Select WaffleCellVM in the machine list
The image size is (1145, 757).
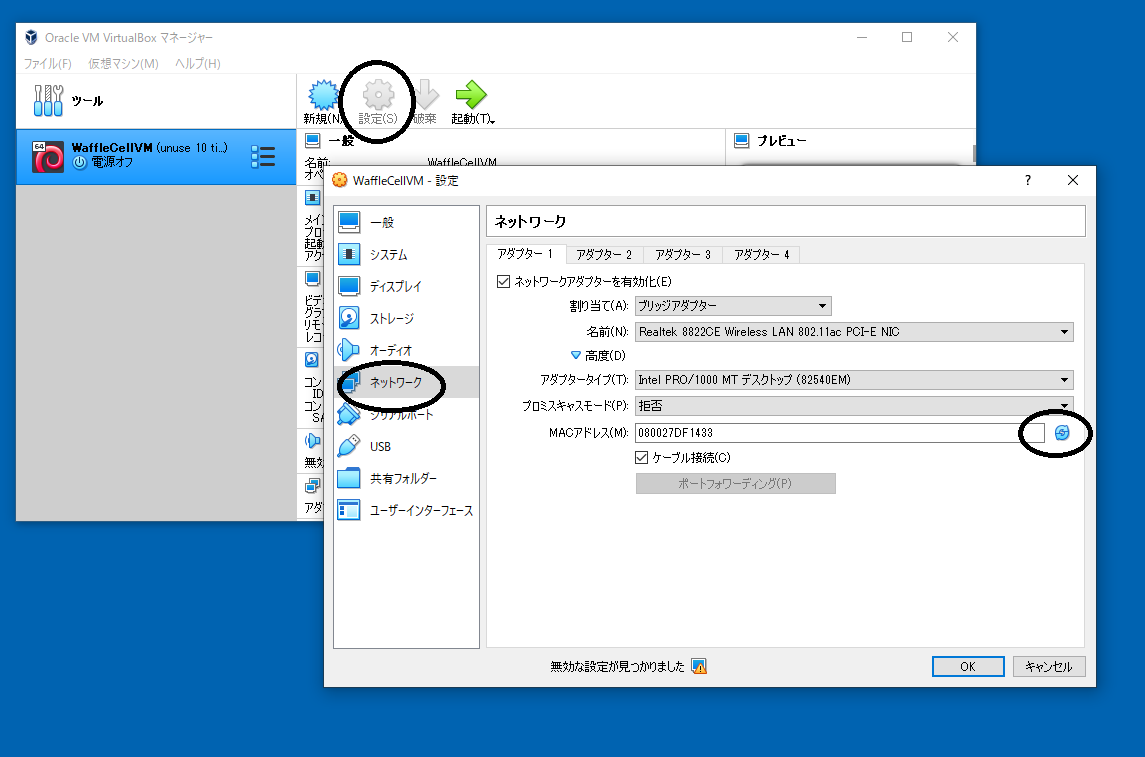click(x=156, y=157)
